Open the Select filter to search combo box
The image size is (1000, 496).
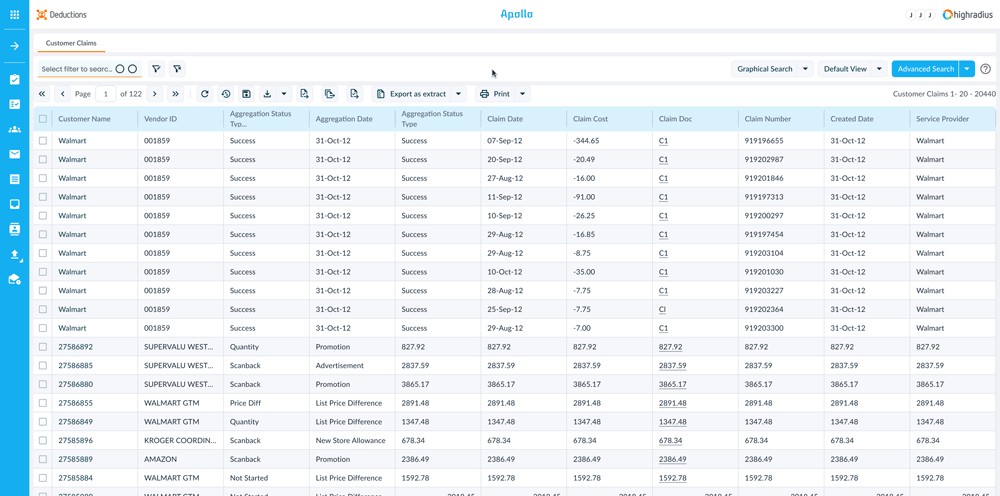(x=89, y=69)
